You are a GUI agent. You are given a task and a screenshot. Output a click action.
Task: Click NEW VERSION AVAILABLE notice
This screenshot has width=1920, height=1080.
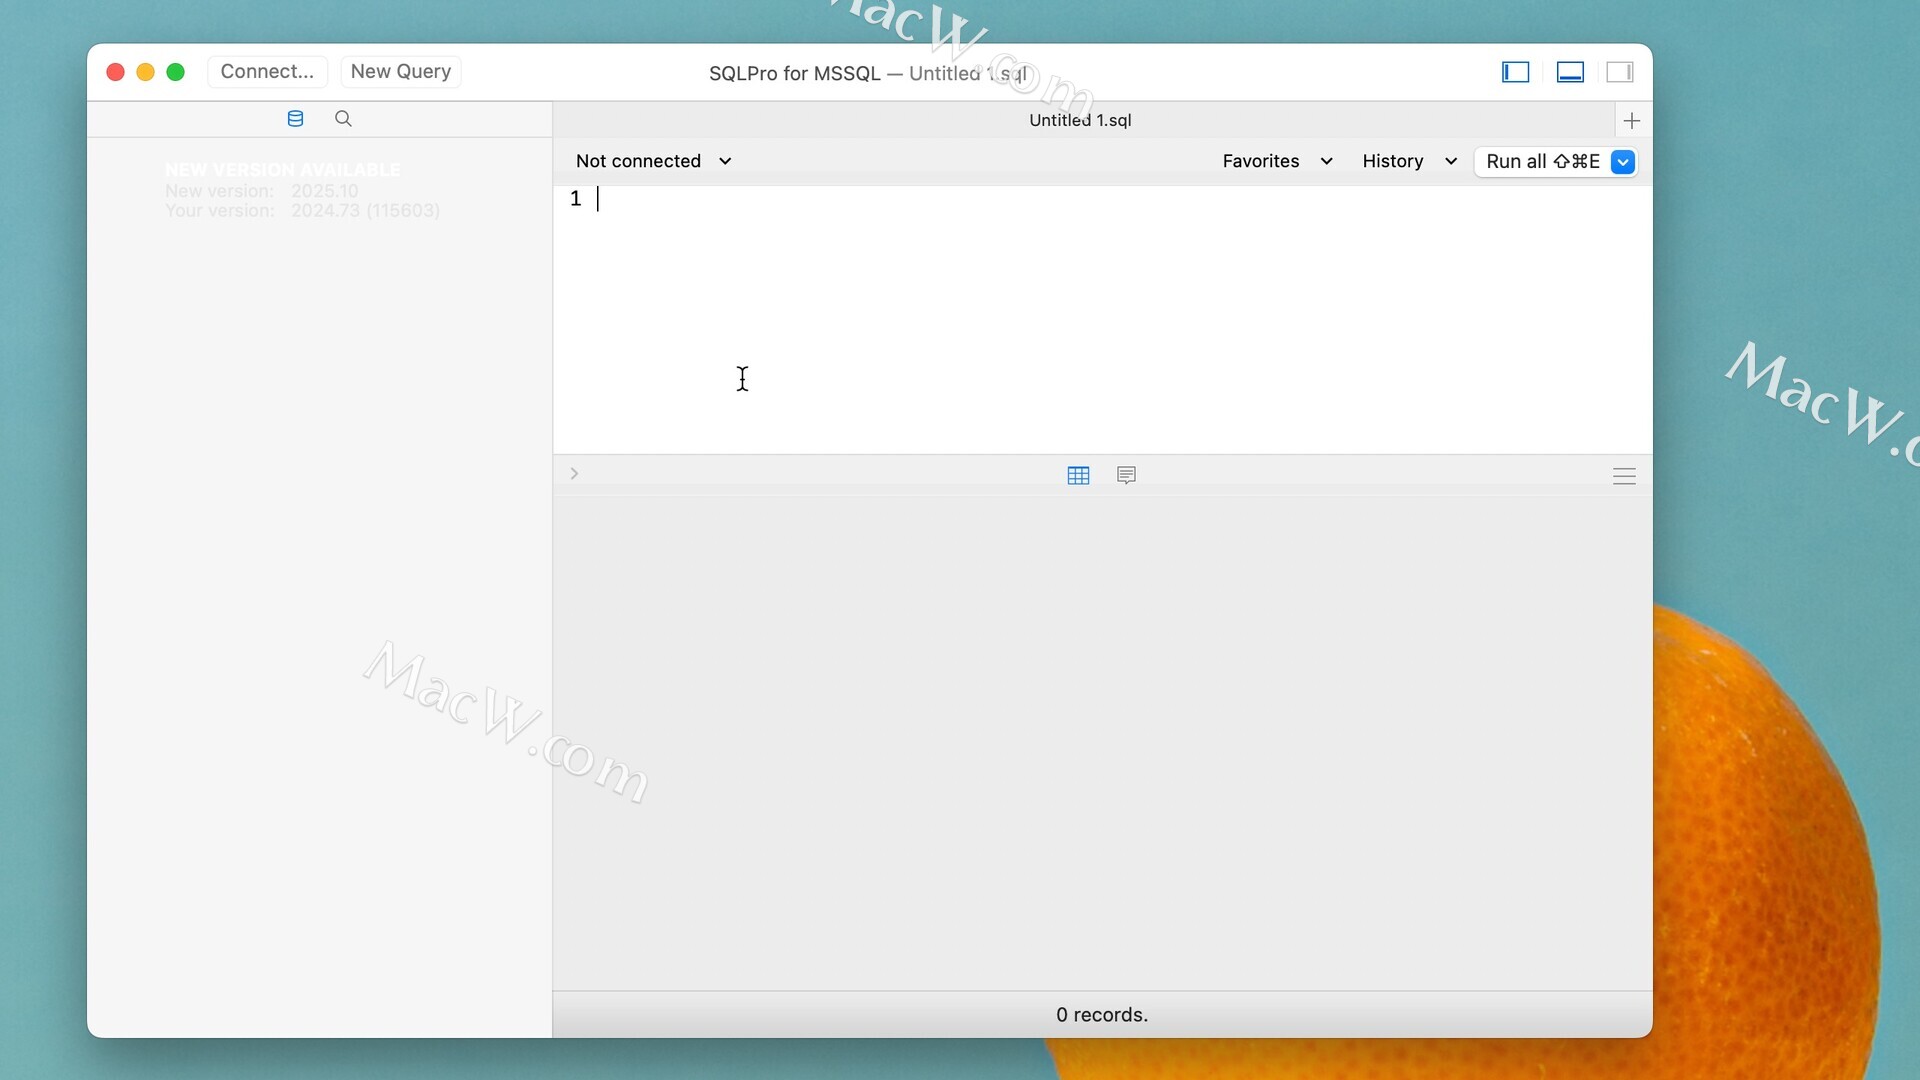tap(282, 170)
